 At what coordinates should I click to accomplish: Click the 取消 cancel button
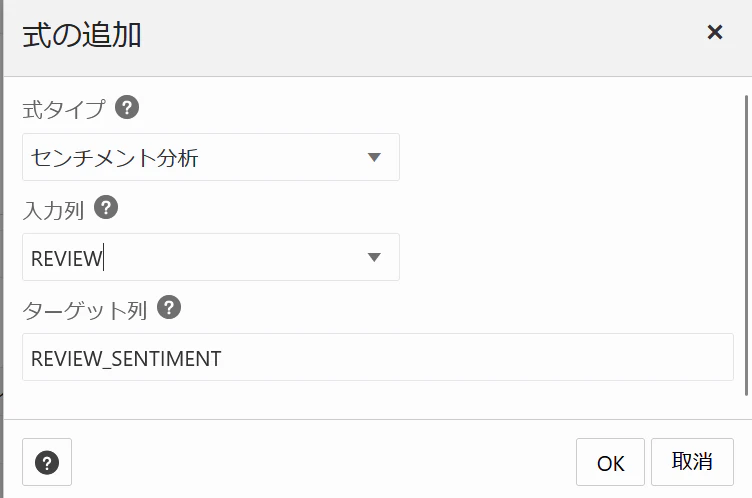tap(692, 462)
